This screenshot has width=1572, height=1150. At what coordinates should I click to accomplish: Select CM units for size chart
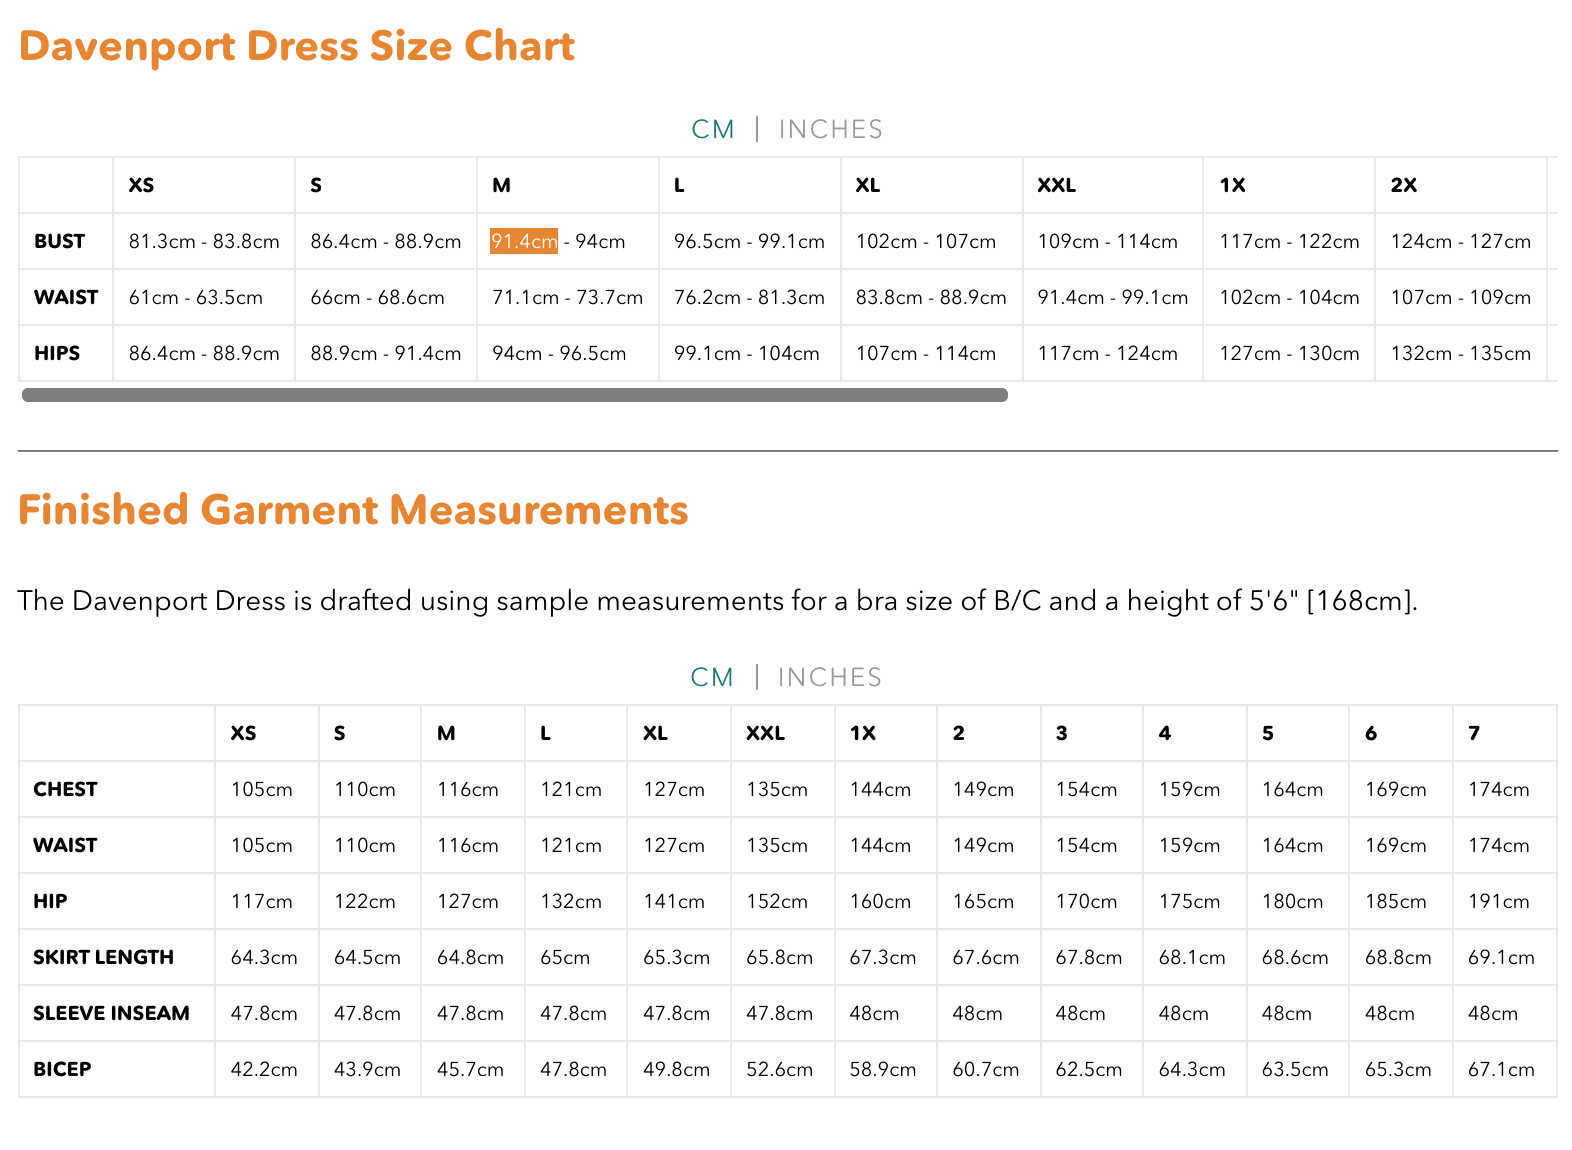[x=713, y=129]
